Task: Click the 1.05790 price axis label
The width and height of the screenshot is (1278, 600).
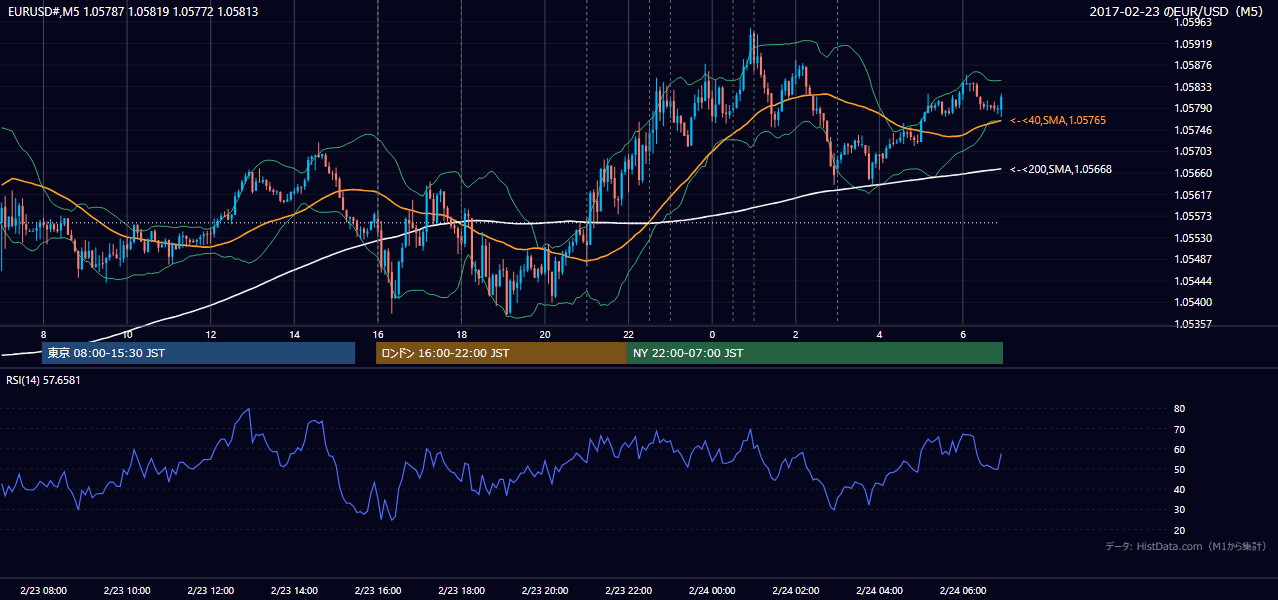Action: pyautogui.click(x=1194, y=108)
